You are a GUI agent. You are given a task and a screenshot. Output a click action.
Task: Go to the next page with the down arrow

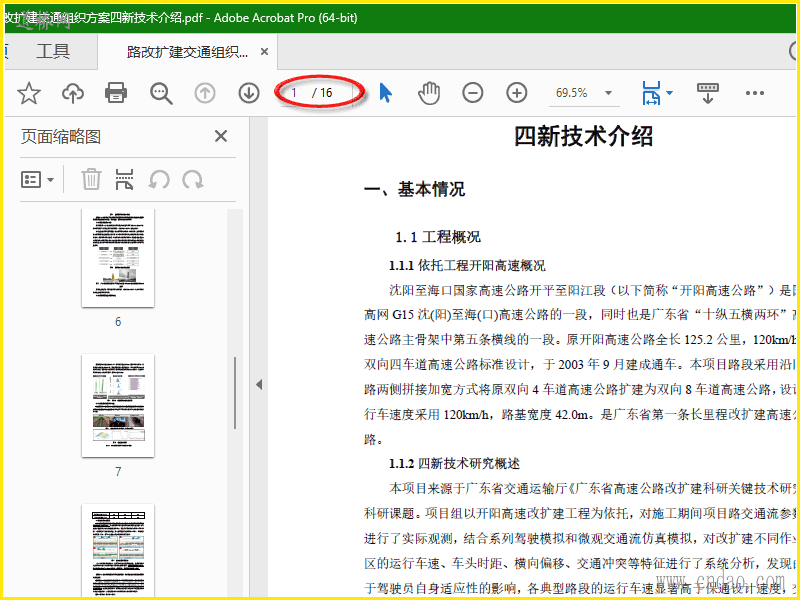249,93
